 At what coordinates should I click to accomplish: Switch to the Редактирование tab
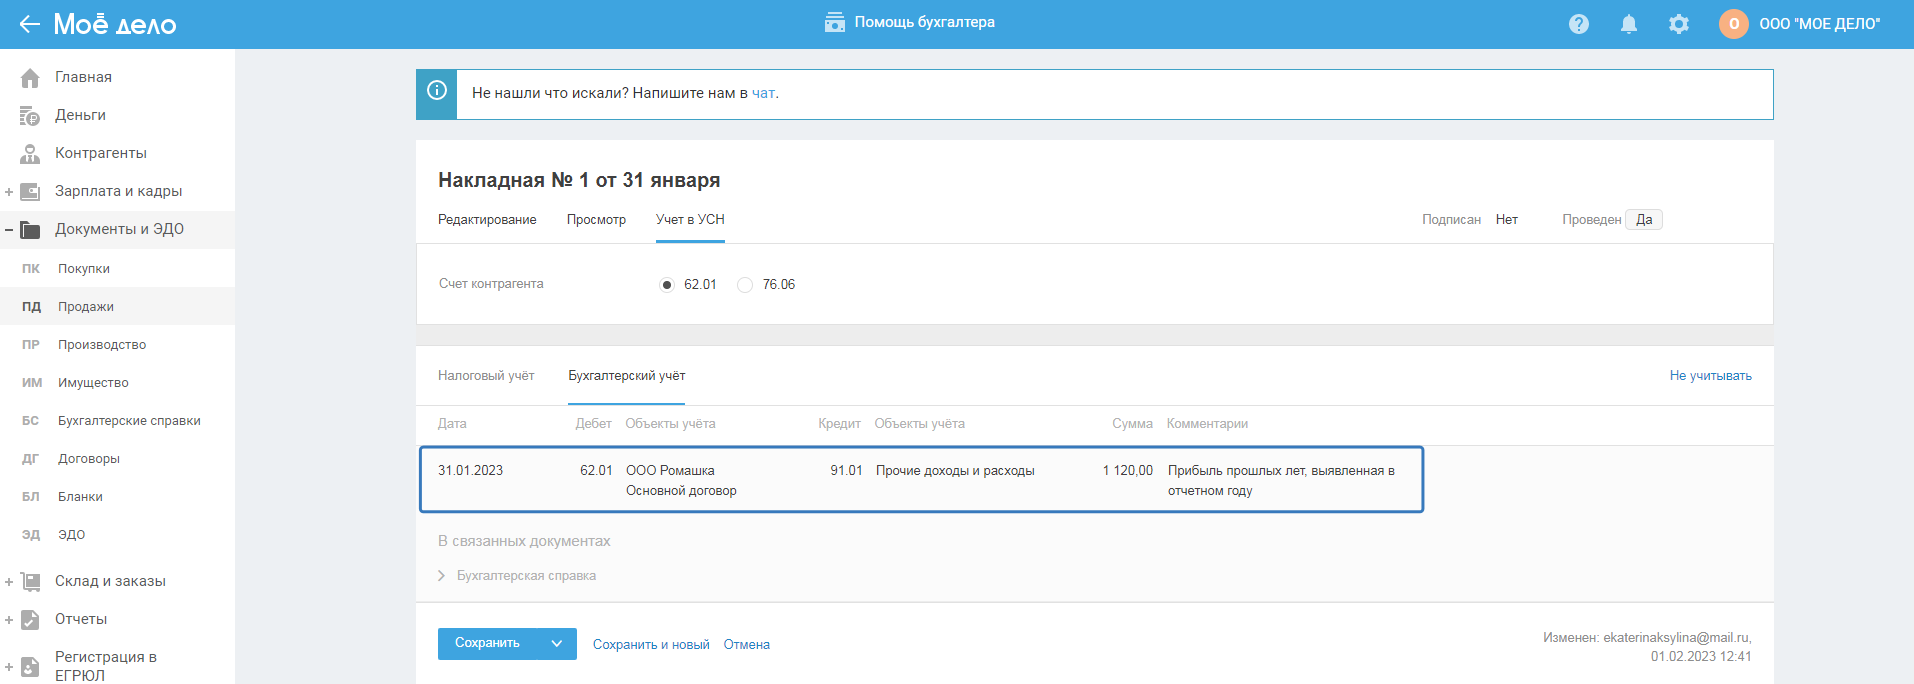(x=487, y=220)
